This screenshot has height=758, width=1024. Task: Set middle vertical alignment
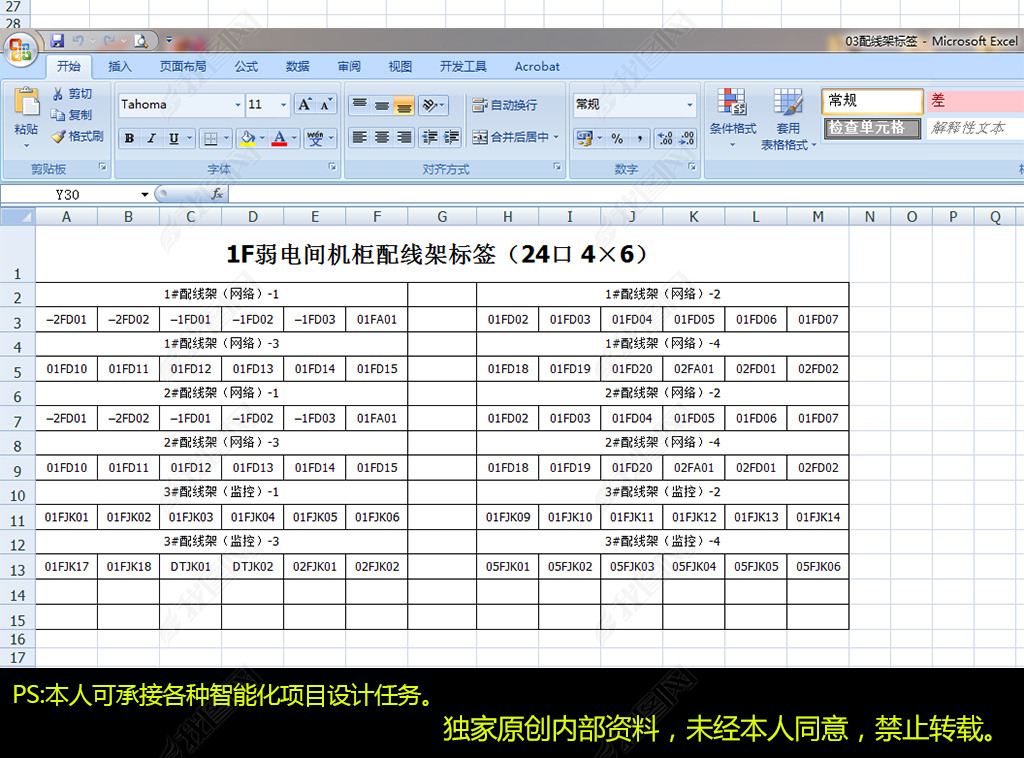(x=382, y=104)
